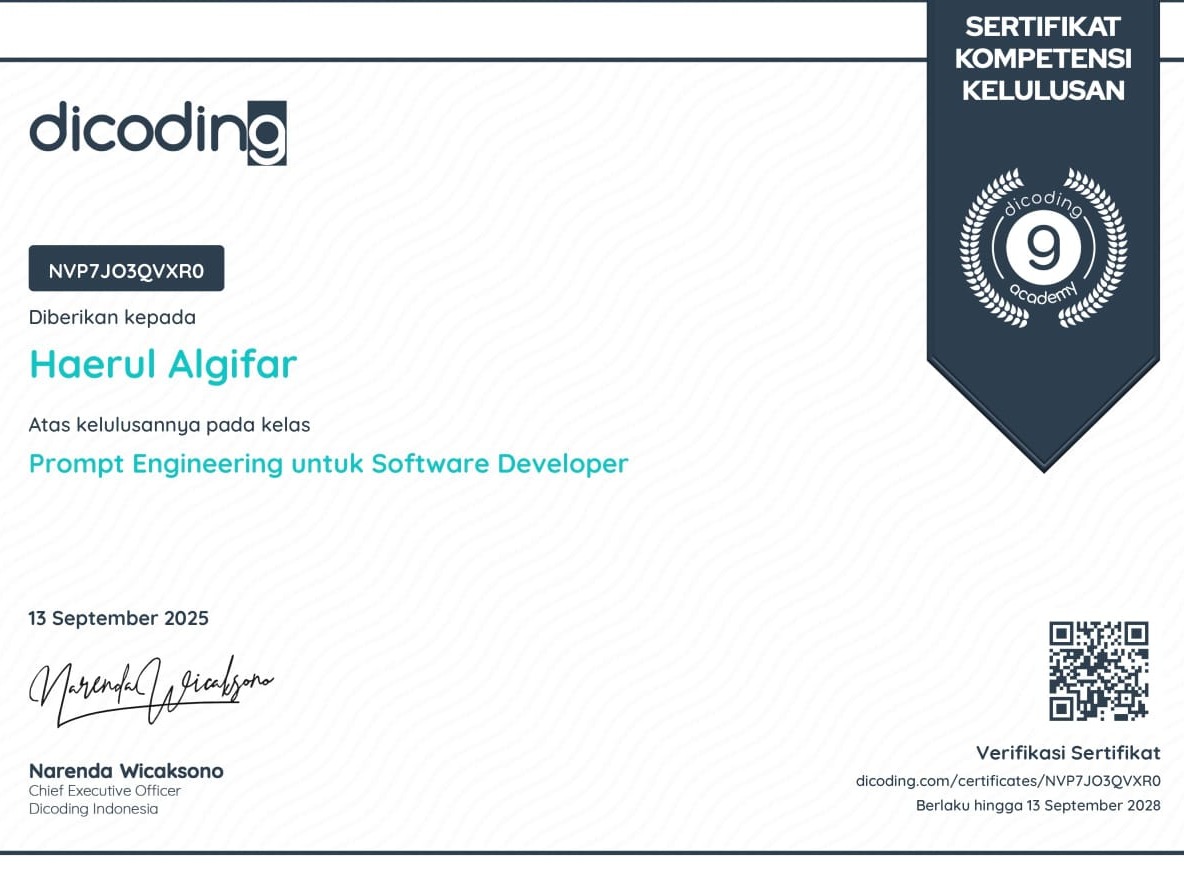Click the 'Verifikasi Sertifikat' heading
This screenshot has height=888, width=1184.
click(1068, 753)
